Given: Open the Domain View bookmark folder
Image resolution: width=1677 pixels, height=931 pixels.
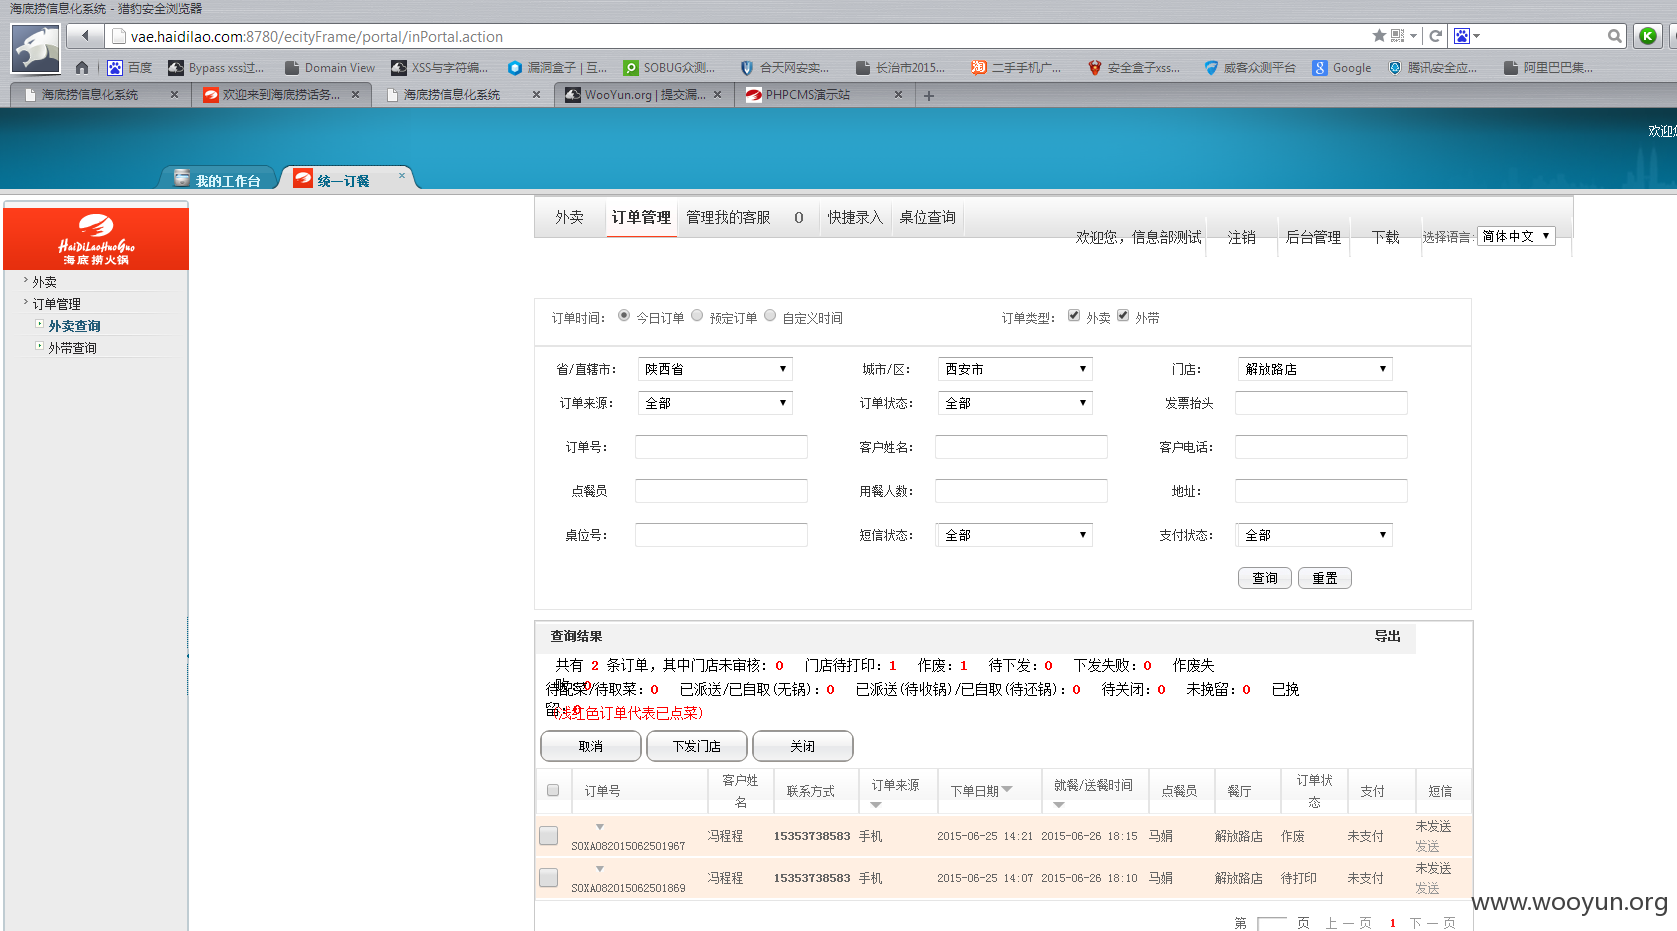Looking at the screenshot, I should tap(330, 68).
